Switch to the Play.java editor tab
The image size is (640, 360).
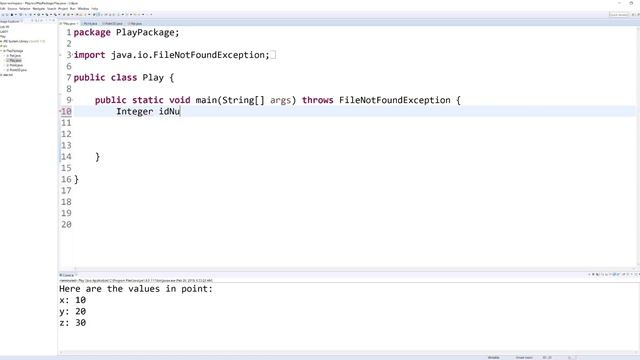tap(69, 24)
